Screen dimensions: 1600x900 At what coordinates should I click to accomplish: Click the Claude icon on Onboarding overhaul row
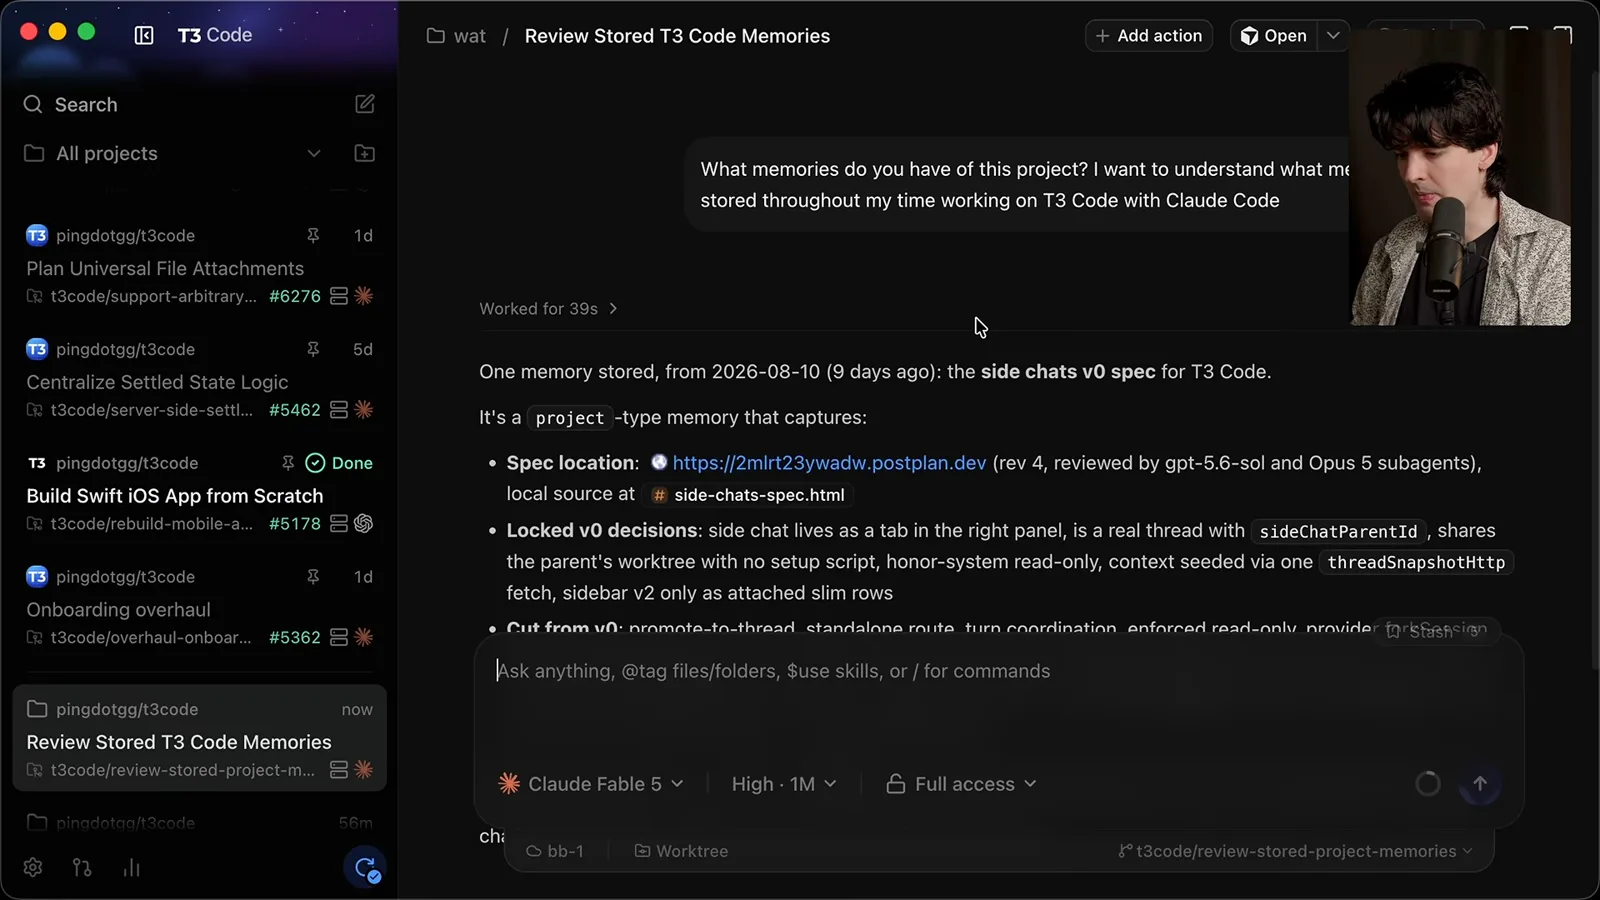click(x=364, y=637)
